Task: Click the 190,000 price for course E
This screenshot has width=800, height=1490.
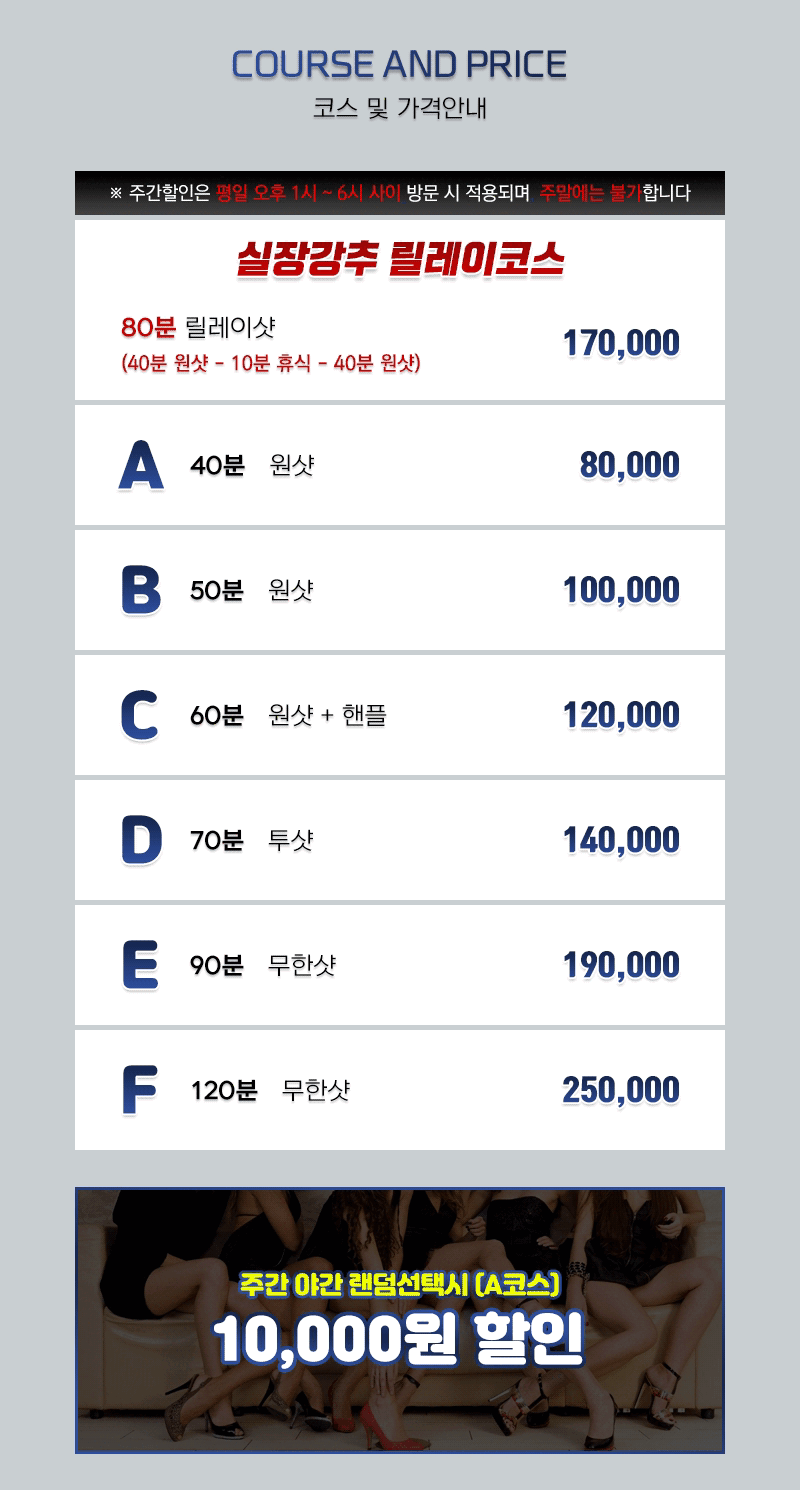Action: 621,965
